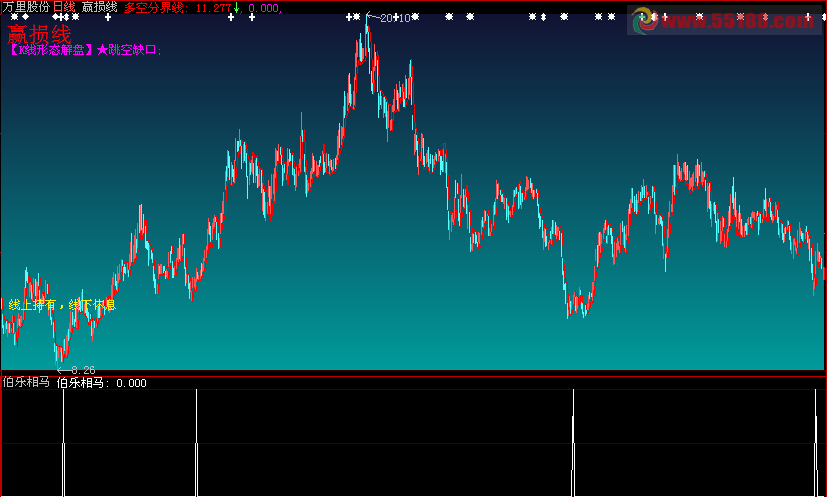
Task: Click the 20.10 high price marker
Action: click(389, 18)
